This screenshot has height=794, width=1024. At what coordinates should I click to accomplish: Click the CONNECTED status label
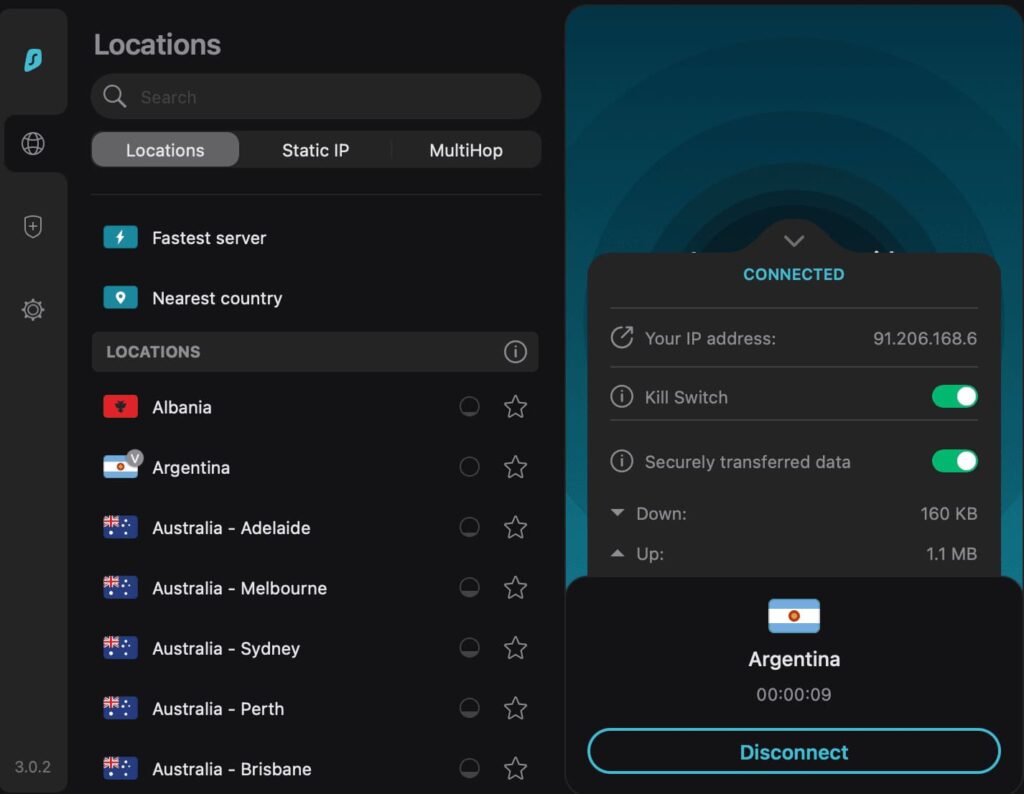(794, 274)
